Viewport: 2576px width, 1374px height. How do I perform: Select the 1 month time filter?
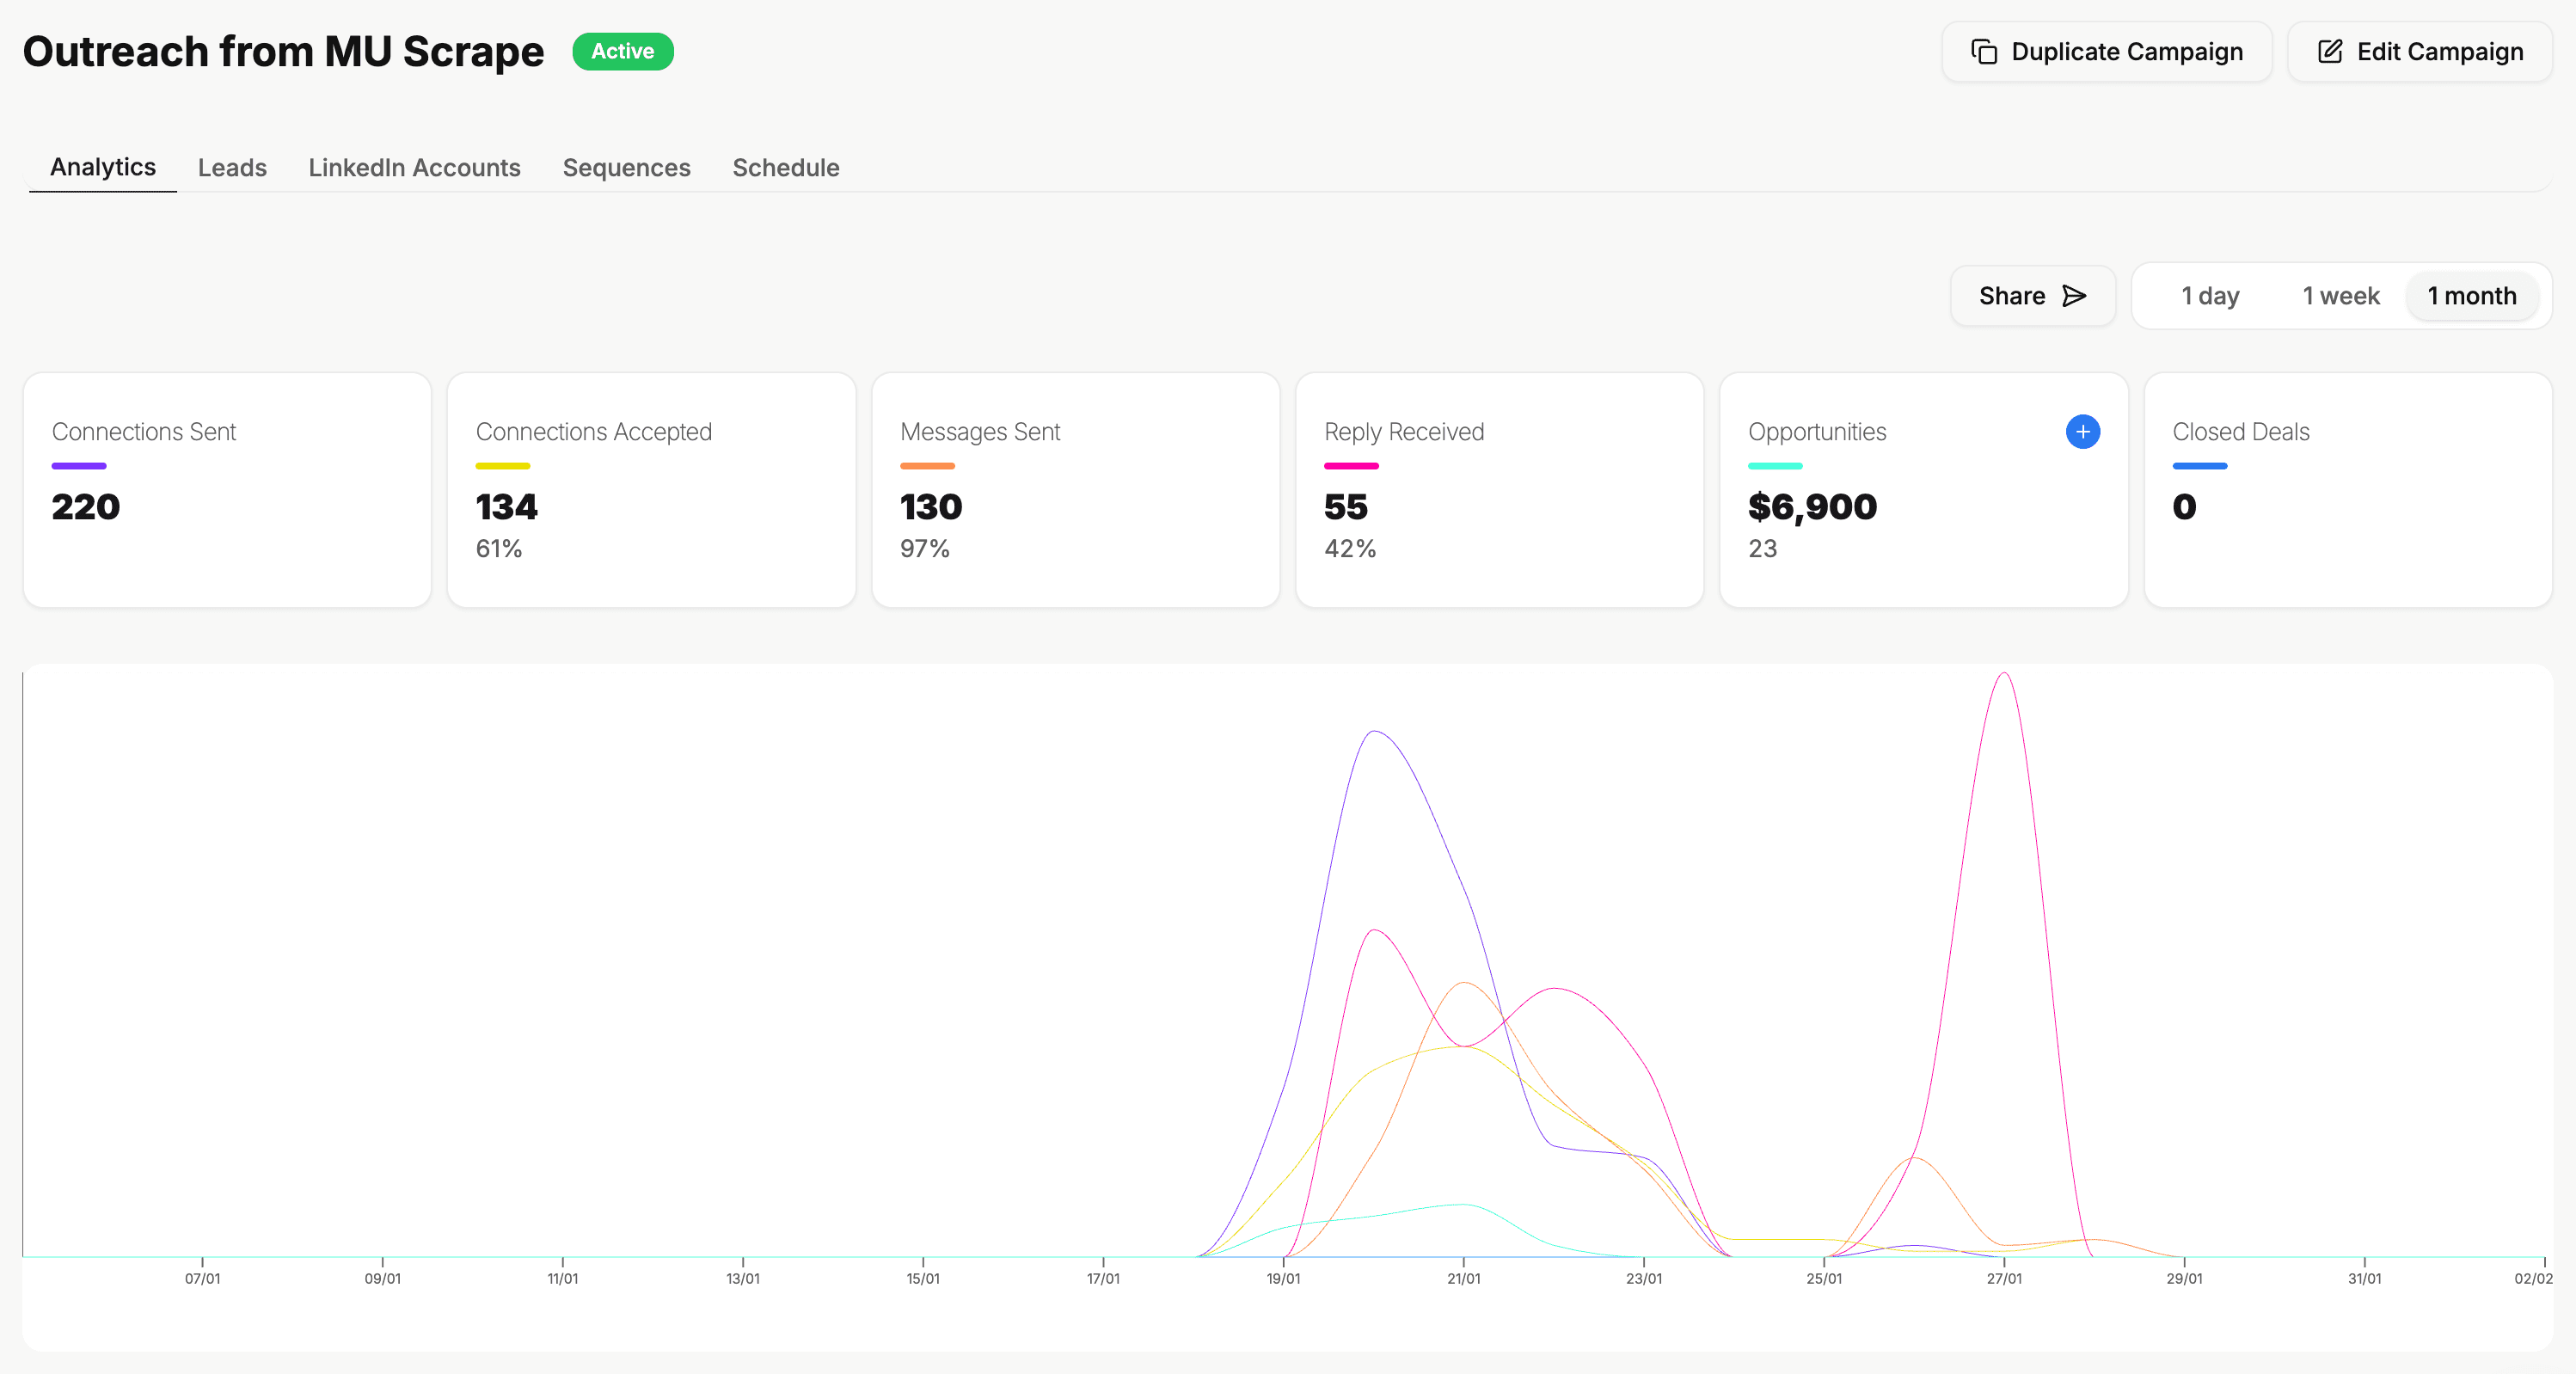(x=2471, y=296)
